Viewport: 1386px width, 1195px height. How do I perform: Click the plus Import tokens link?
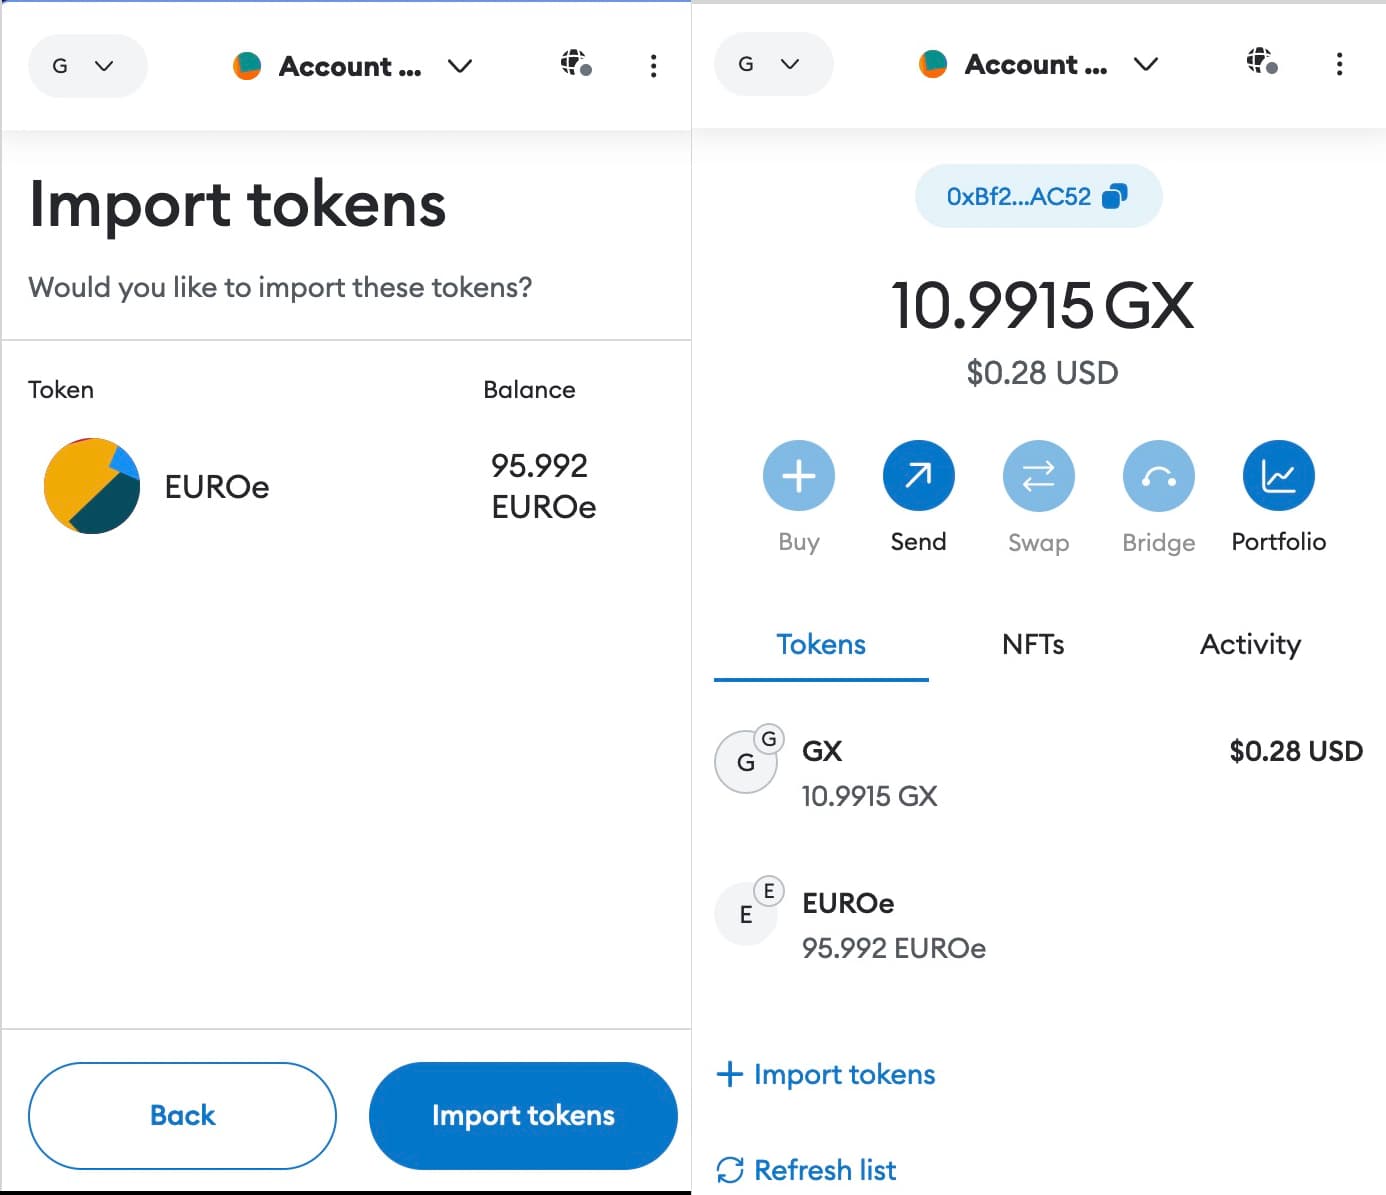[826, 1074]
